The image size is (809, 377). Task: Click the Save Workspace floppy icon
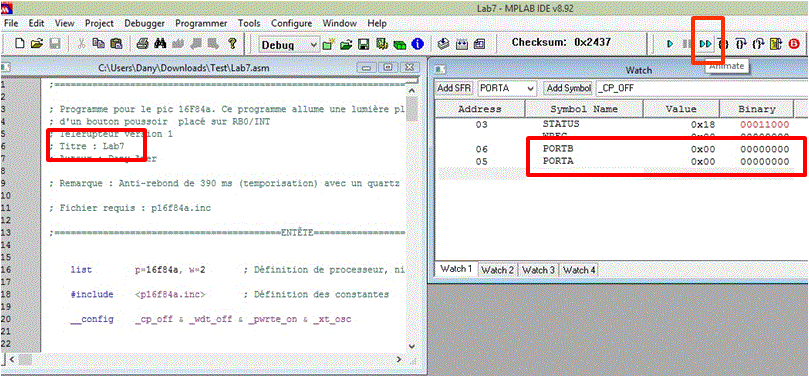point(363,45)
